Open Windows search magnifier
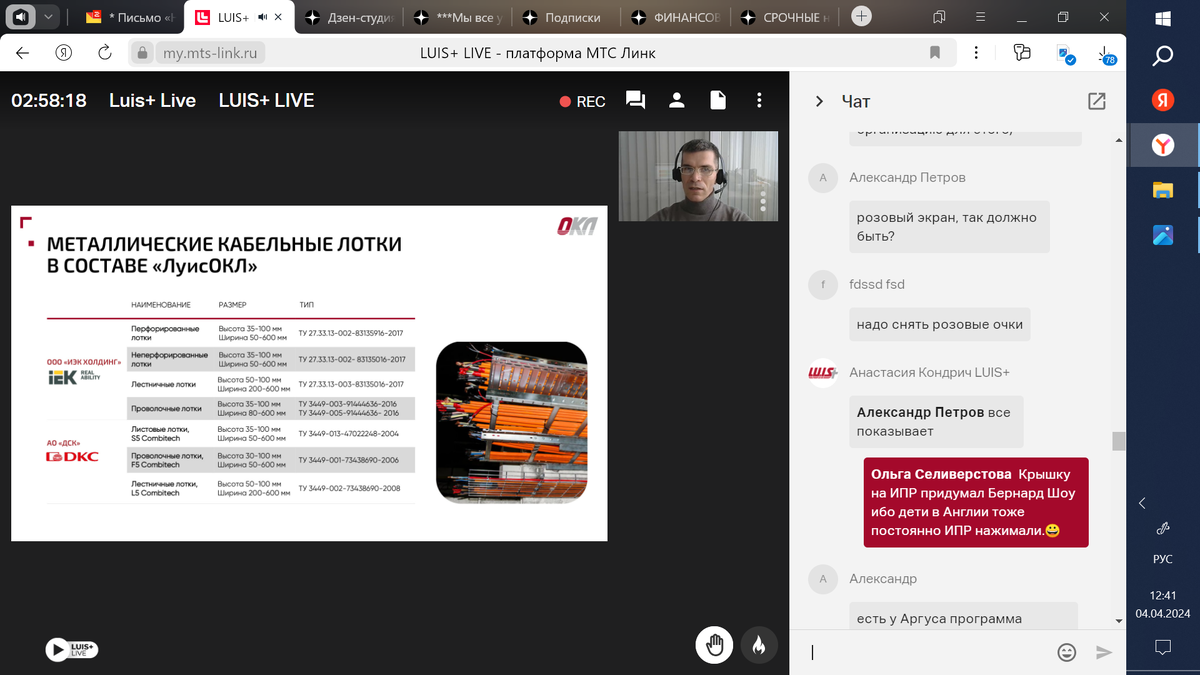Image resolution: width=1200 pixels, height=675 pixels. (x=1163, y=56)
